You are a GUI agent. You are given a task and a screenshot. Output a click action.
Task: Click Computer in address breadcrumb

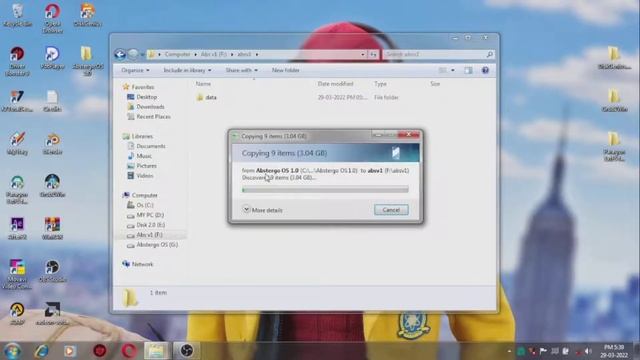(x=178, y=54)
